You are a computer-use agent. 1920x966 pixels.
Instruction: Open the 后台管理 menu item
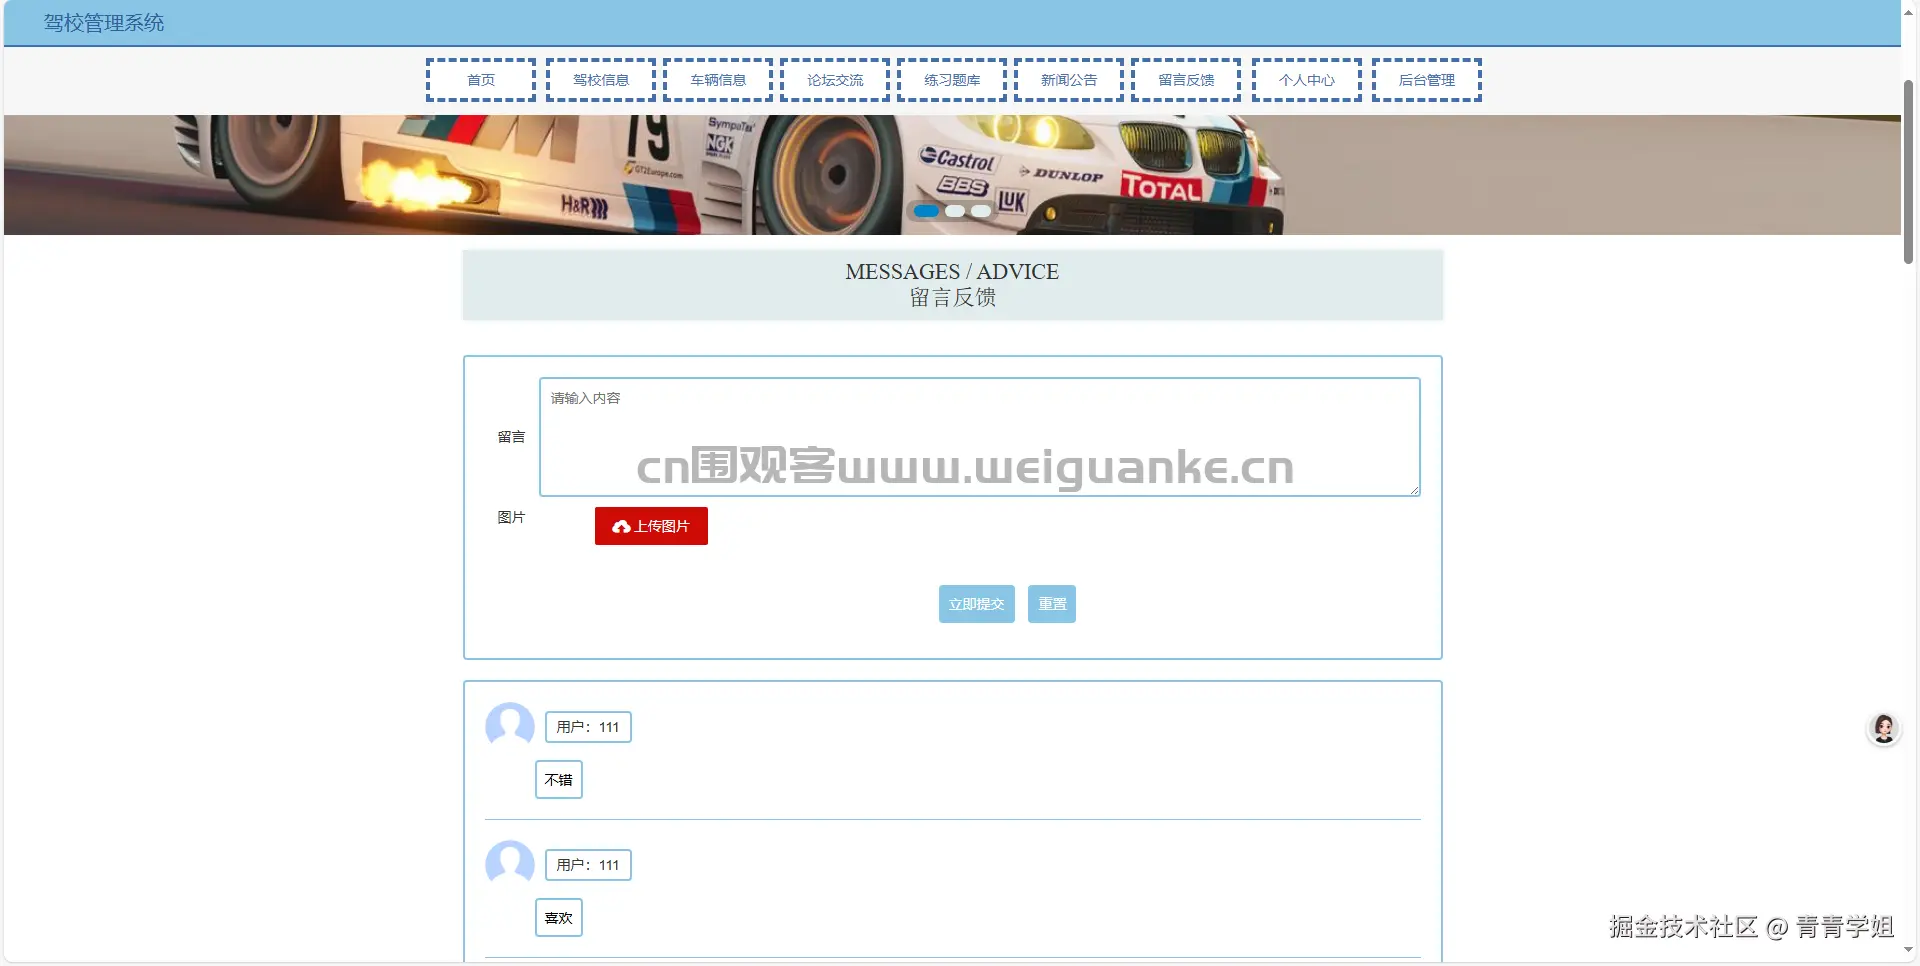[x=1427, y=80]
